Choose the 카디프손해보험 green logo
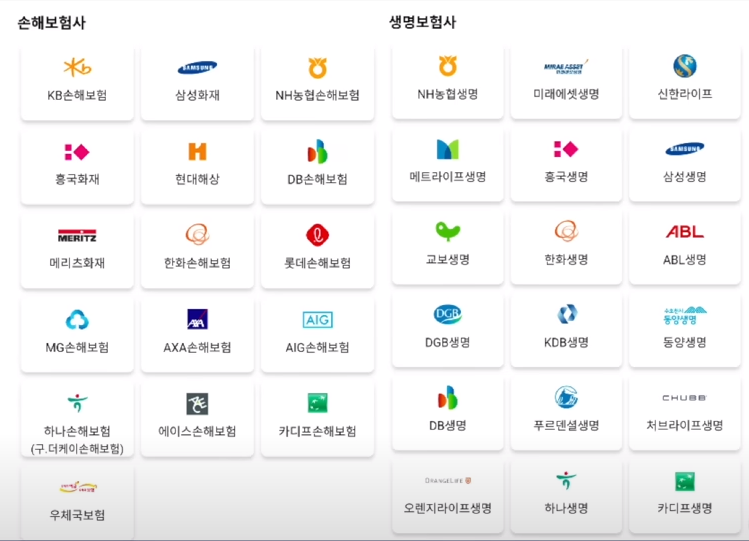Image resolution: width=749 pixels, height=541 pixels. (x=318, y=403)
